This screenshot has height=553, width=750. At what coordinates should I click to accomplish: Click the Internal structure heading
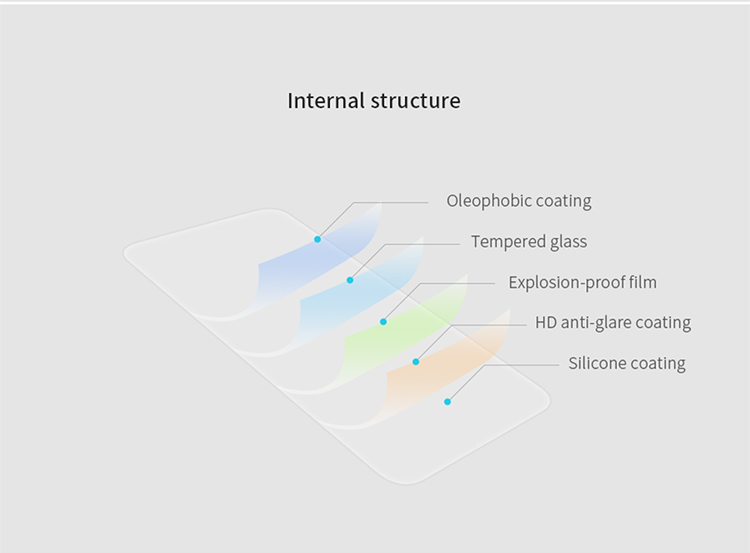coord(374,100)
